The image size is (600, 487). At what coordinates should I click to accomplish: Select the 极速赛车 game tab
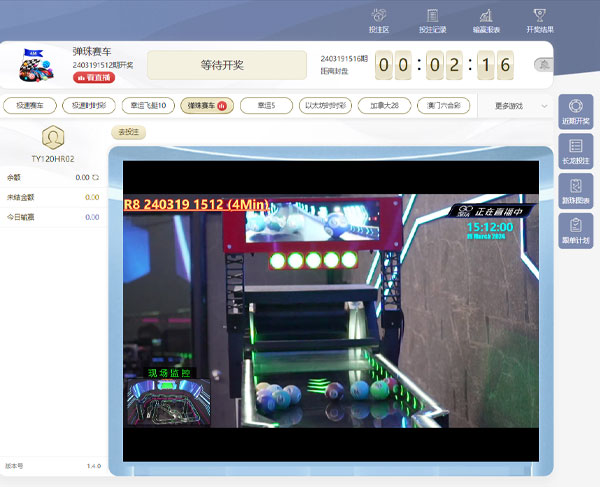coord(28,105)
